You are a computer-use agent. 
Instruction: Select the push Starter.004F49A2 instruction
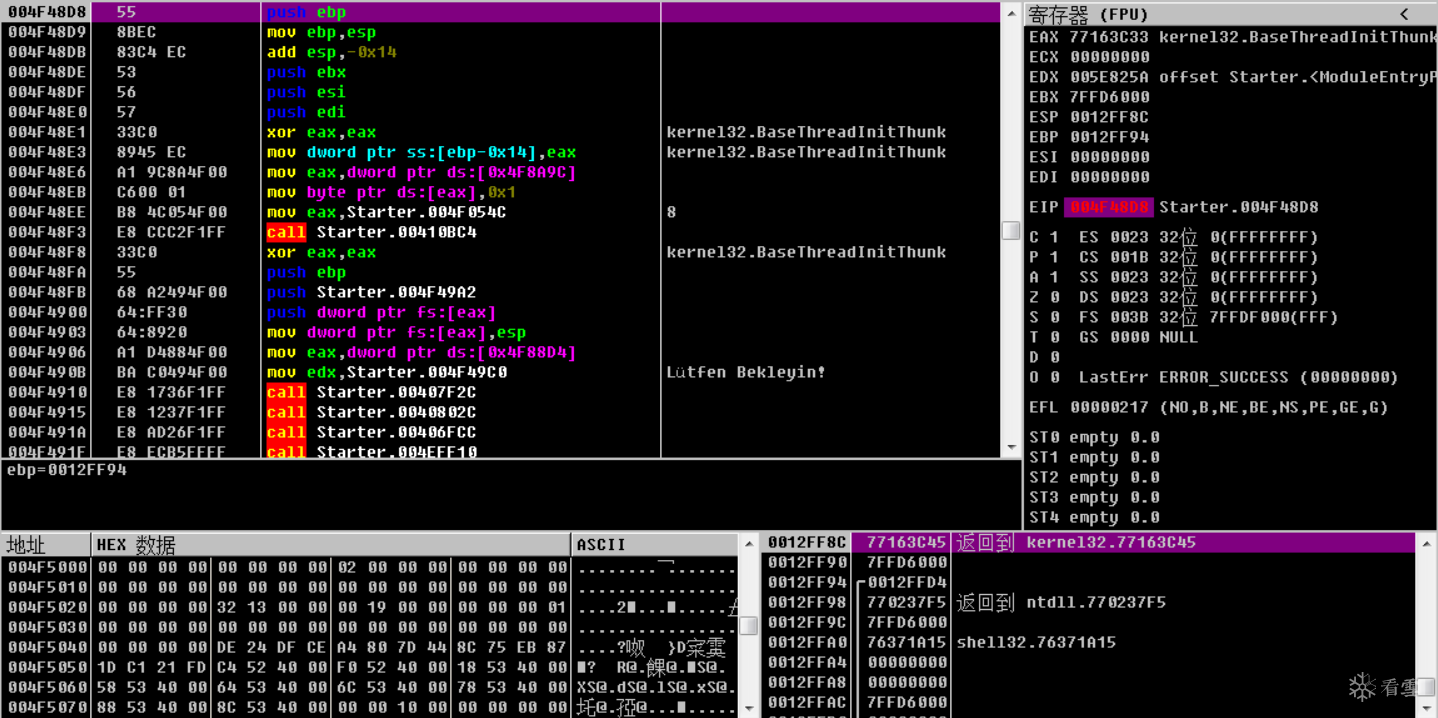(371, 292)
